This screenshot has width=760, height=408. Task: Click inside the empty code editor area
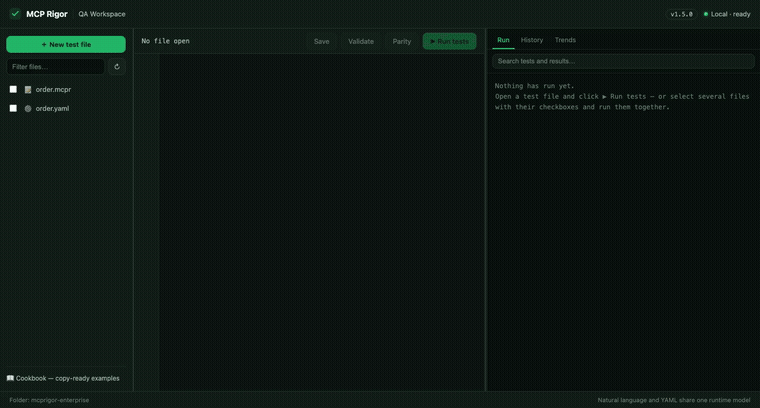click(x=322, y=222)
